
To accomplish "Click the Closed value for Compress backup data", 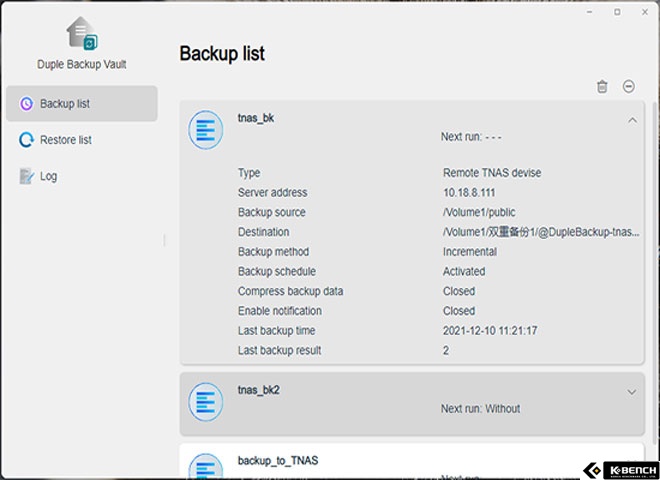I will [459, 291].
